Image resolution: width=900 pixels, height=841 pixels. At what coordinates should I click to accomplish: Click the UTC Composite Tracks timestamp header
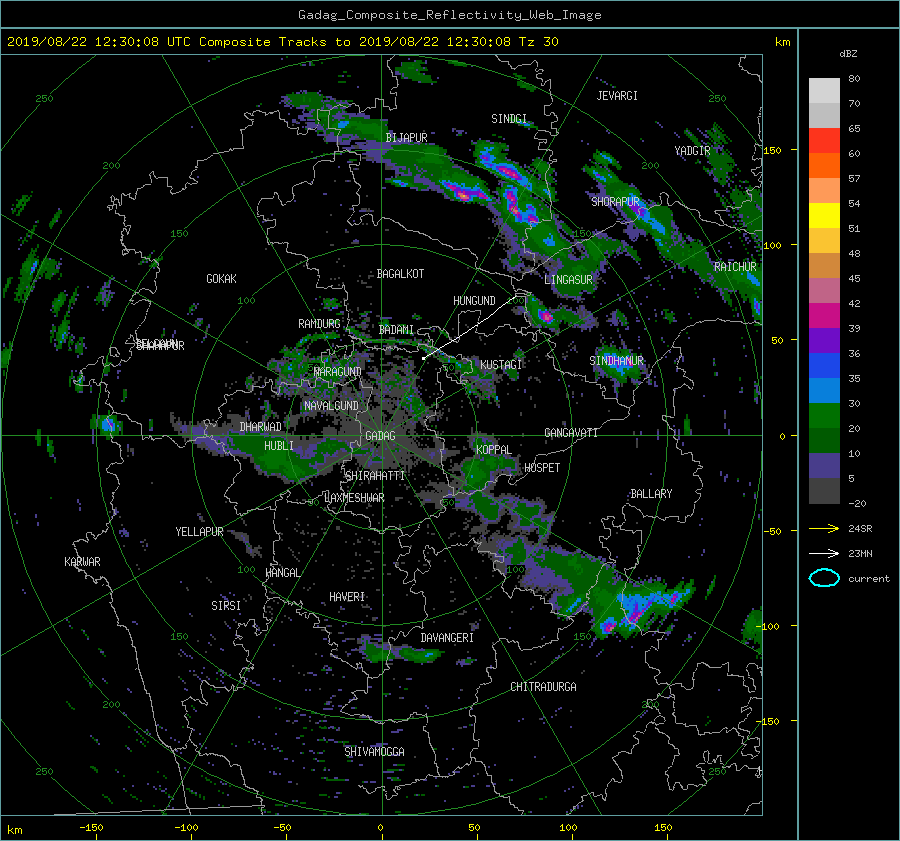[x=282, y=42]
